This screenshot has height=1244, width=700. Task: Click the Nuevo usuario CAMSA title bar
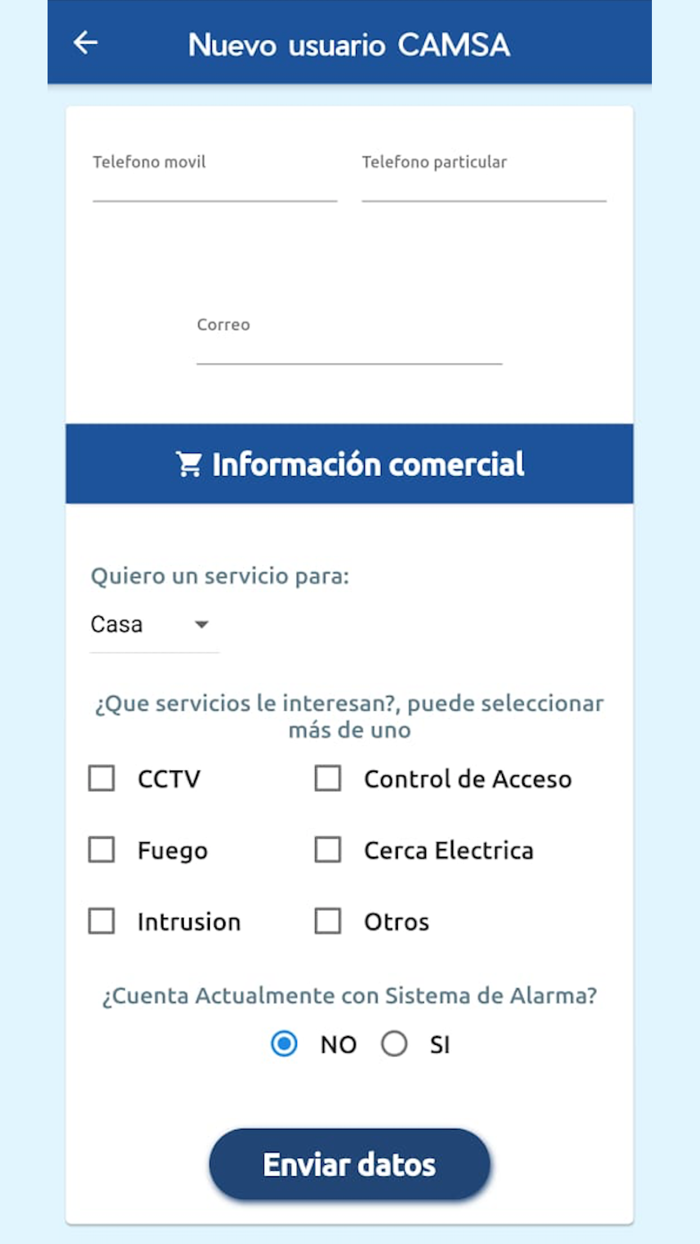[350, 43]
